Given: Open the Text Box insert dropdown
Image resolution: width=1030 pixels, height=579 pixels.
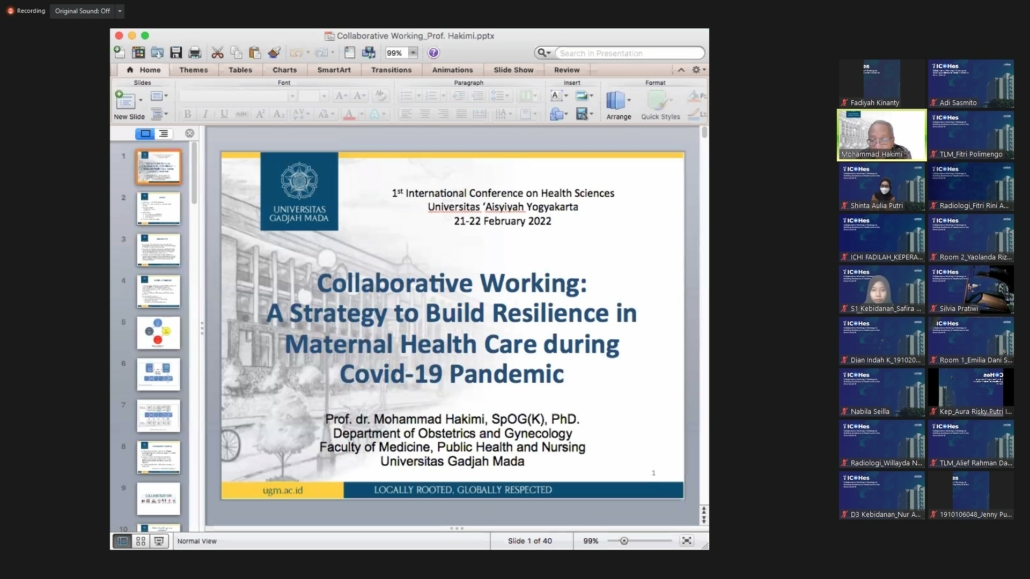Looking at the screenshot, I should pyautogui.click(x=558, y=96).
